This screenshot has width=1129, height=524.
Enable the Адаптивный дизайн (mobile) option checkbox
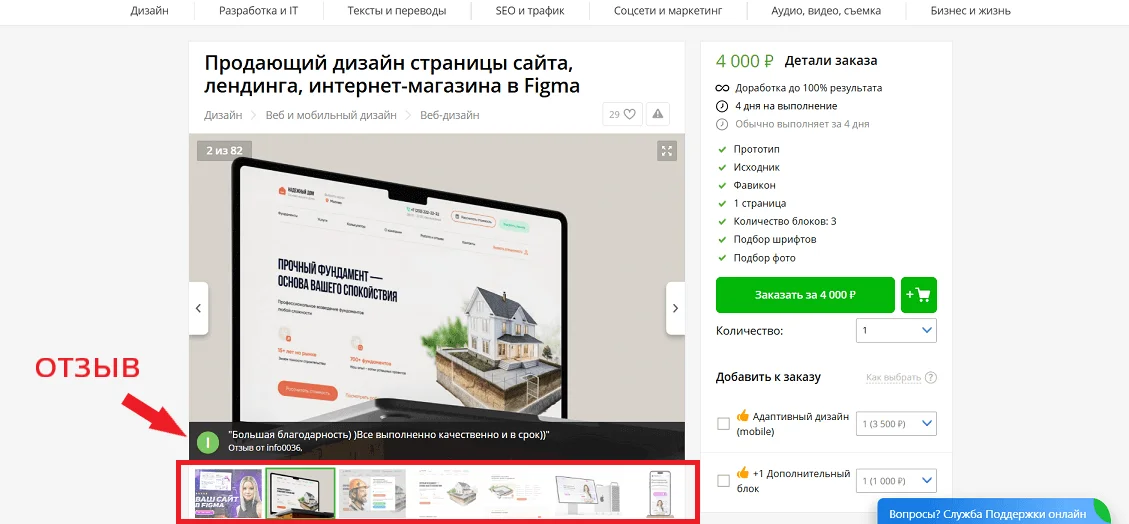point(723,424)
